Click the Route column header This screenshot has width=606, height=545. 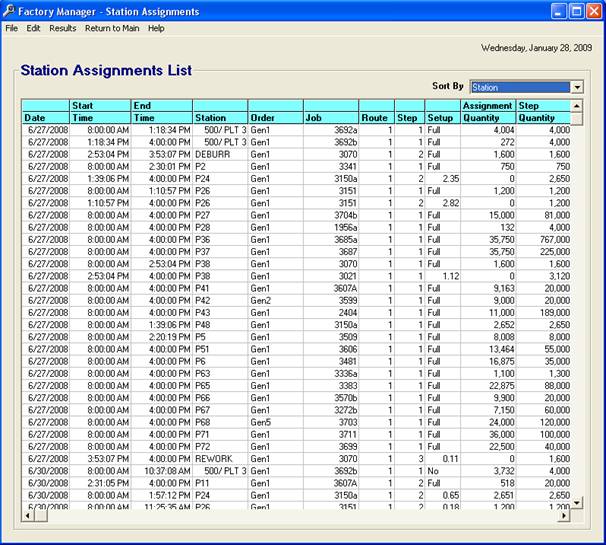[x=377, y=112]
